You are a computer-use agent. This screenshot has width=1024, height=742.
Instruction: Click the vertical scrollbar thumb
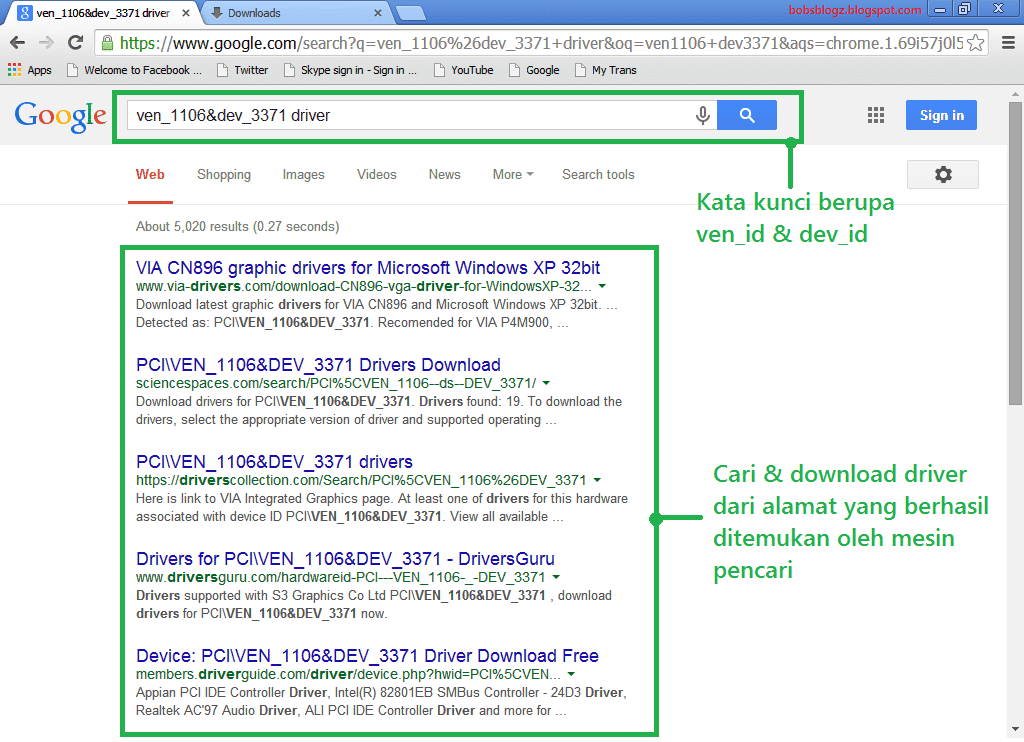coord(1015,252)
